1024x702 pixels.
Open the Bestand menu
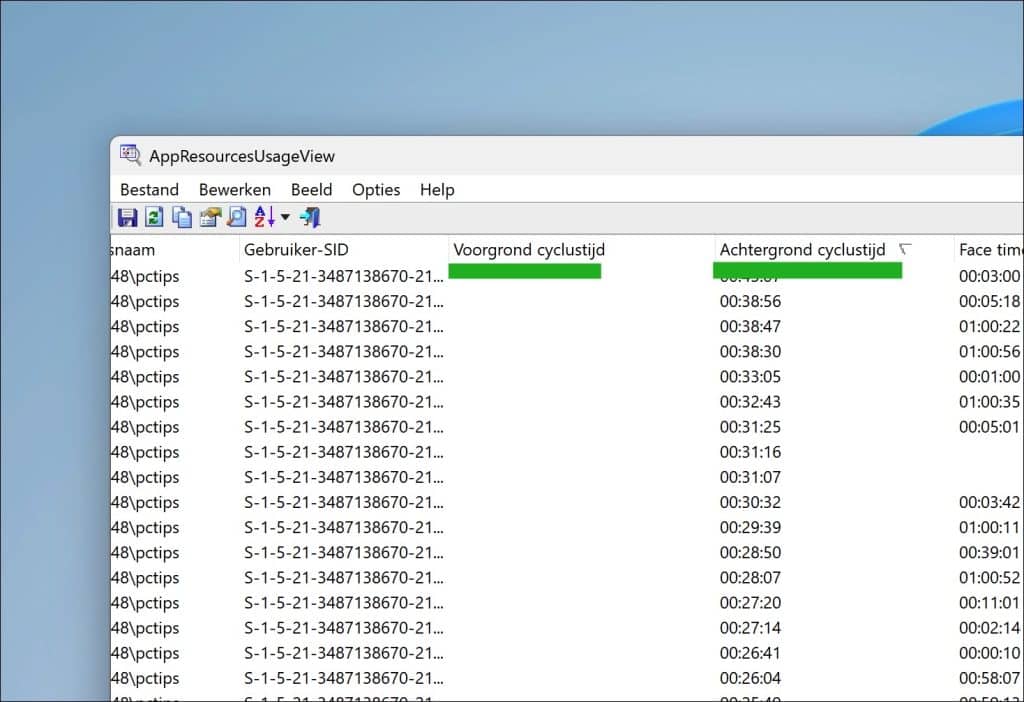150,190
